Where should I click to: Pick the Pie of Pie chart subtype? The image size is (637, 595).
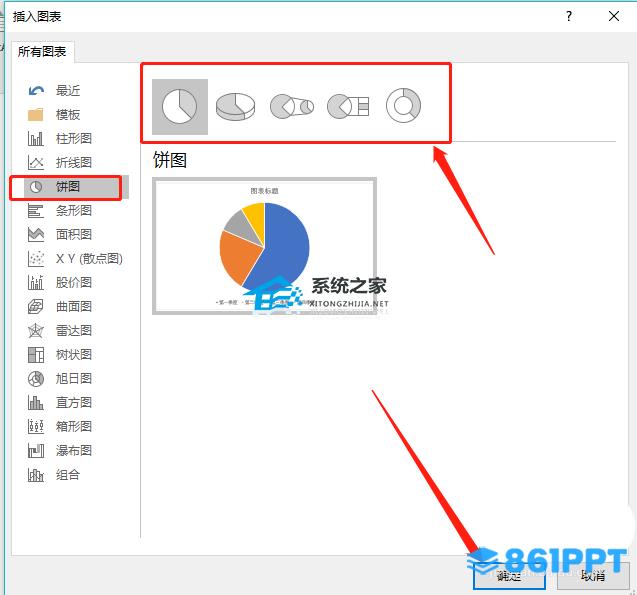click(292, 107)
